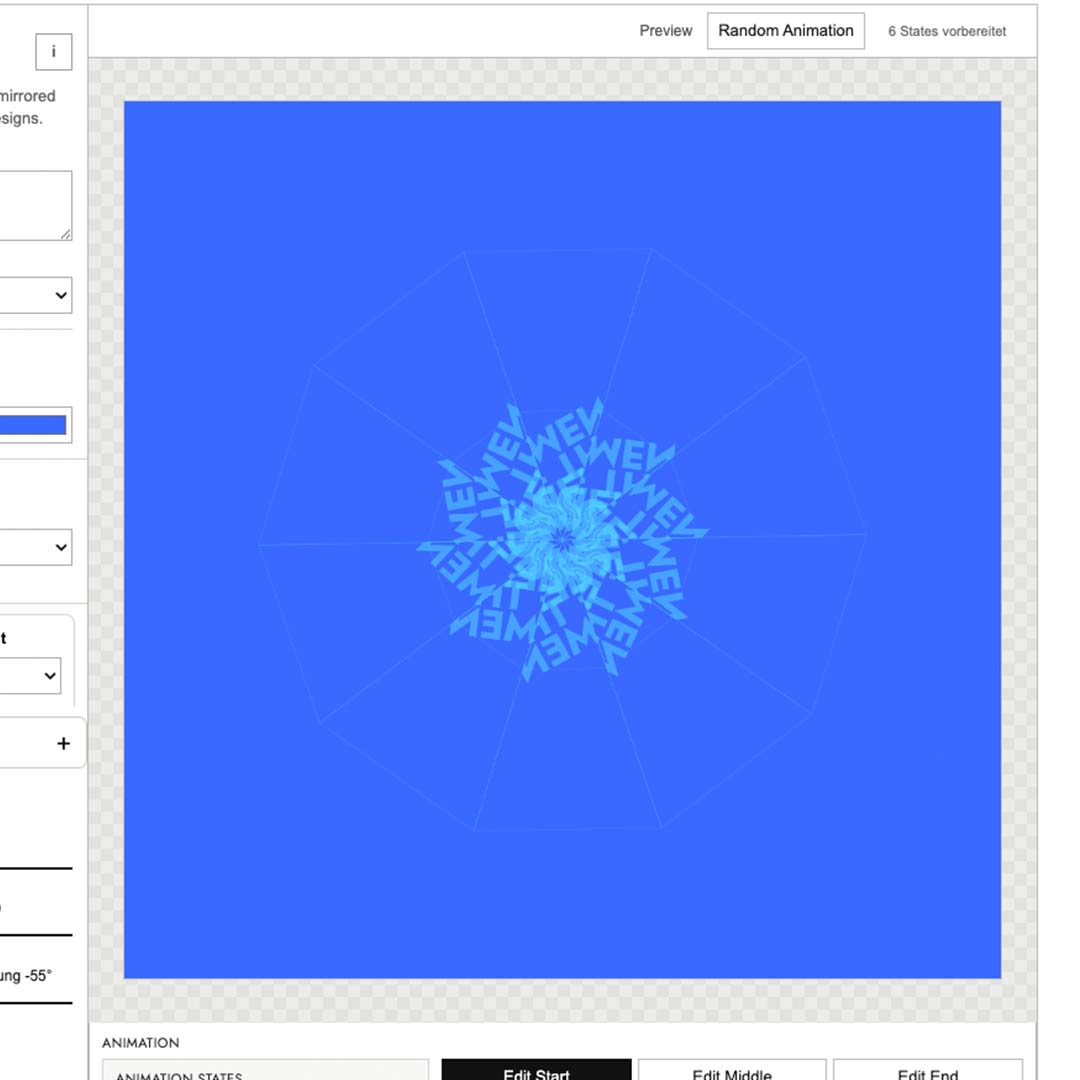Open the dropdown just below the text area
The image size is (1080, 1080).
(34, 295)
